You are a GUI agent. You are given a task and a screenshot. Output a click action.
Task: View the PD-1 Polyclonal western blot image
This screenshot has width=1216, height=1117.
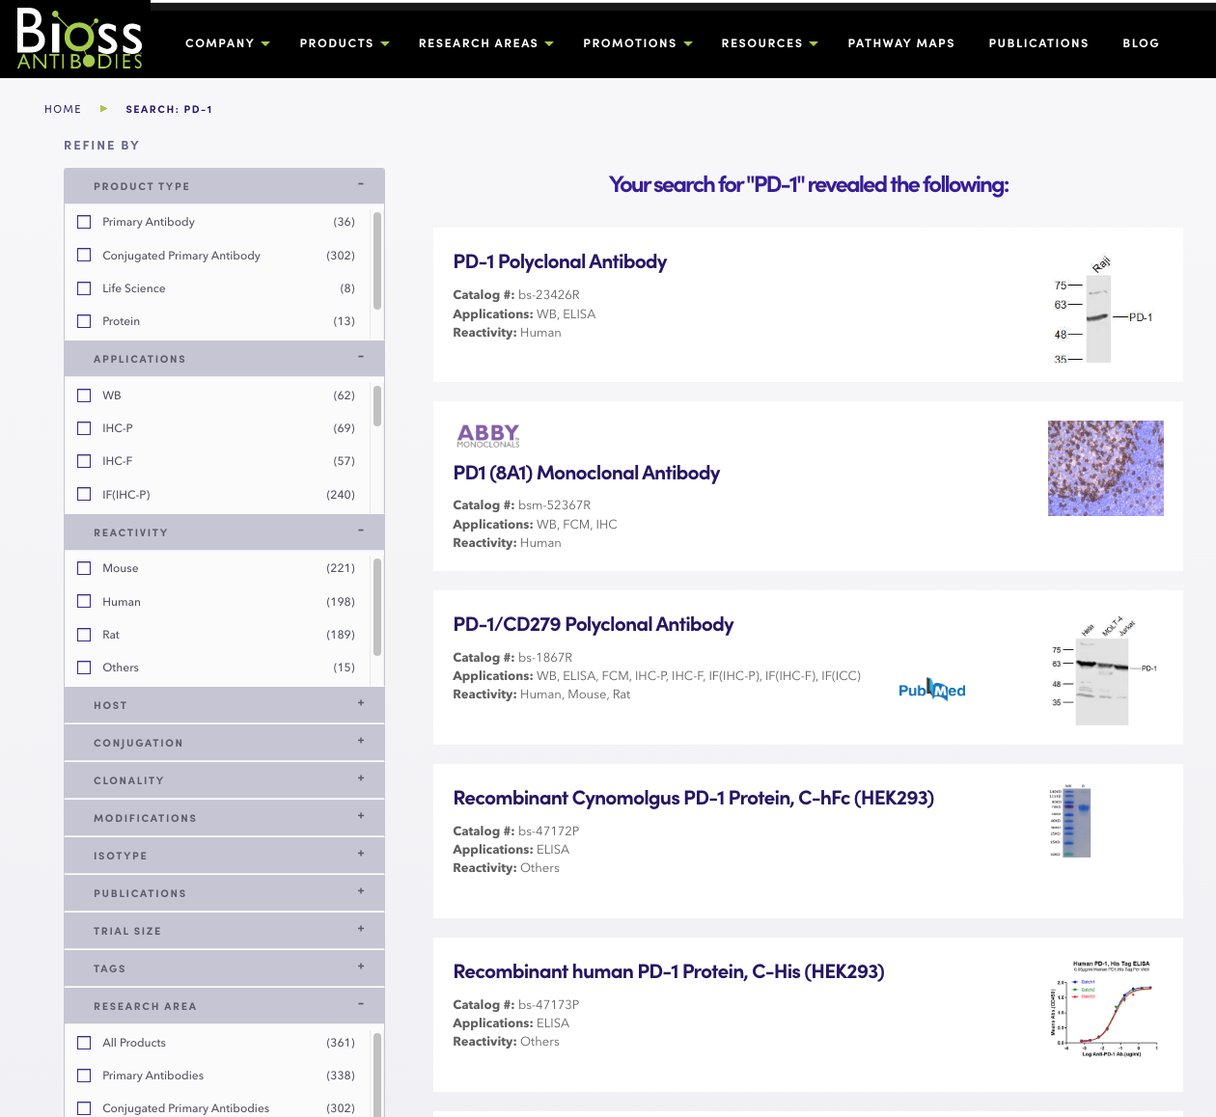pyautogui.click(x=1103, y=309)
